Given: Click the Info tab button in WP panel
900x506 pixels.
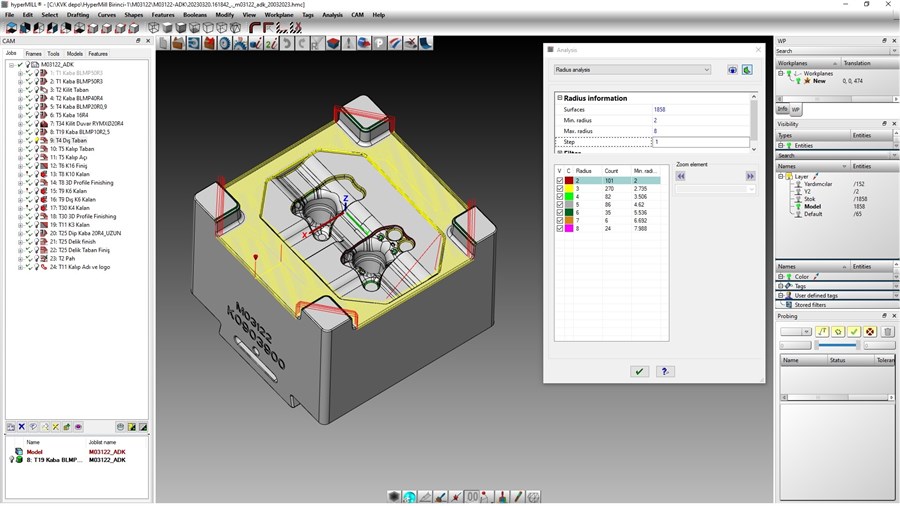Looking at the screenshot, I should pyautogui.click(x=782, y=109).
